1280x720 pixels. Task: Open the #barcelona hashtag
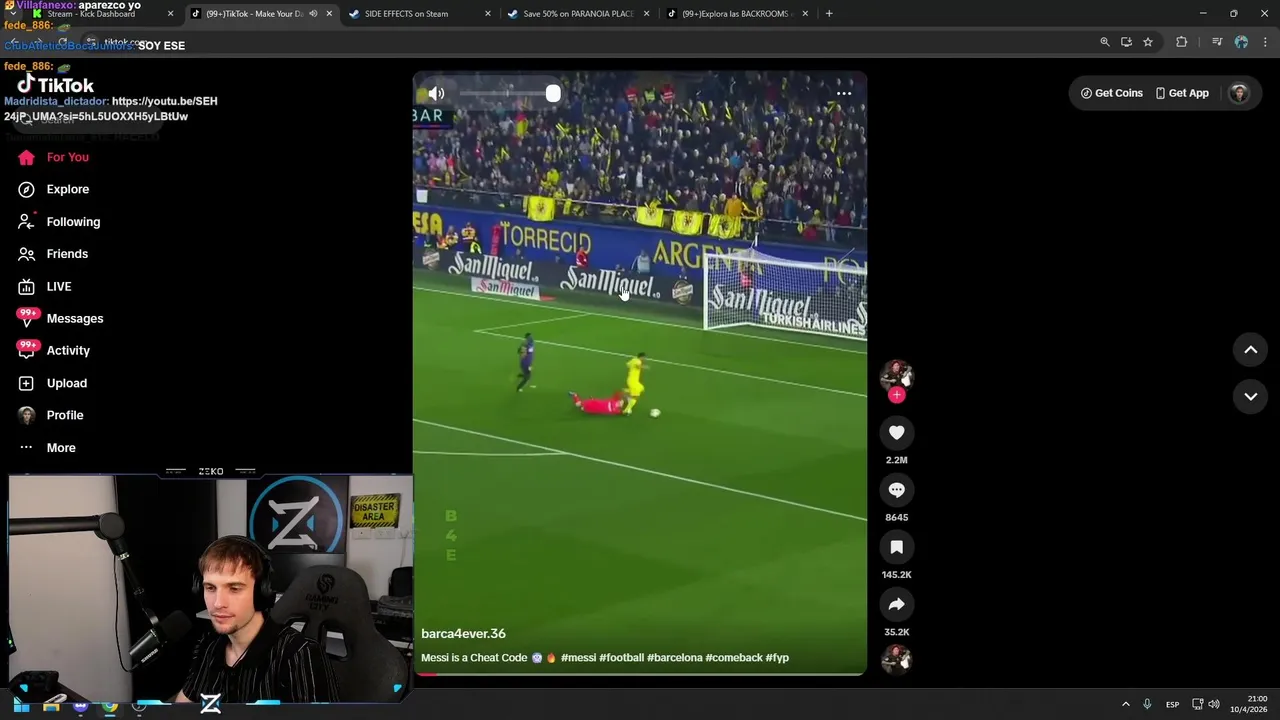tap(674, 658)
